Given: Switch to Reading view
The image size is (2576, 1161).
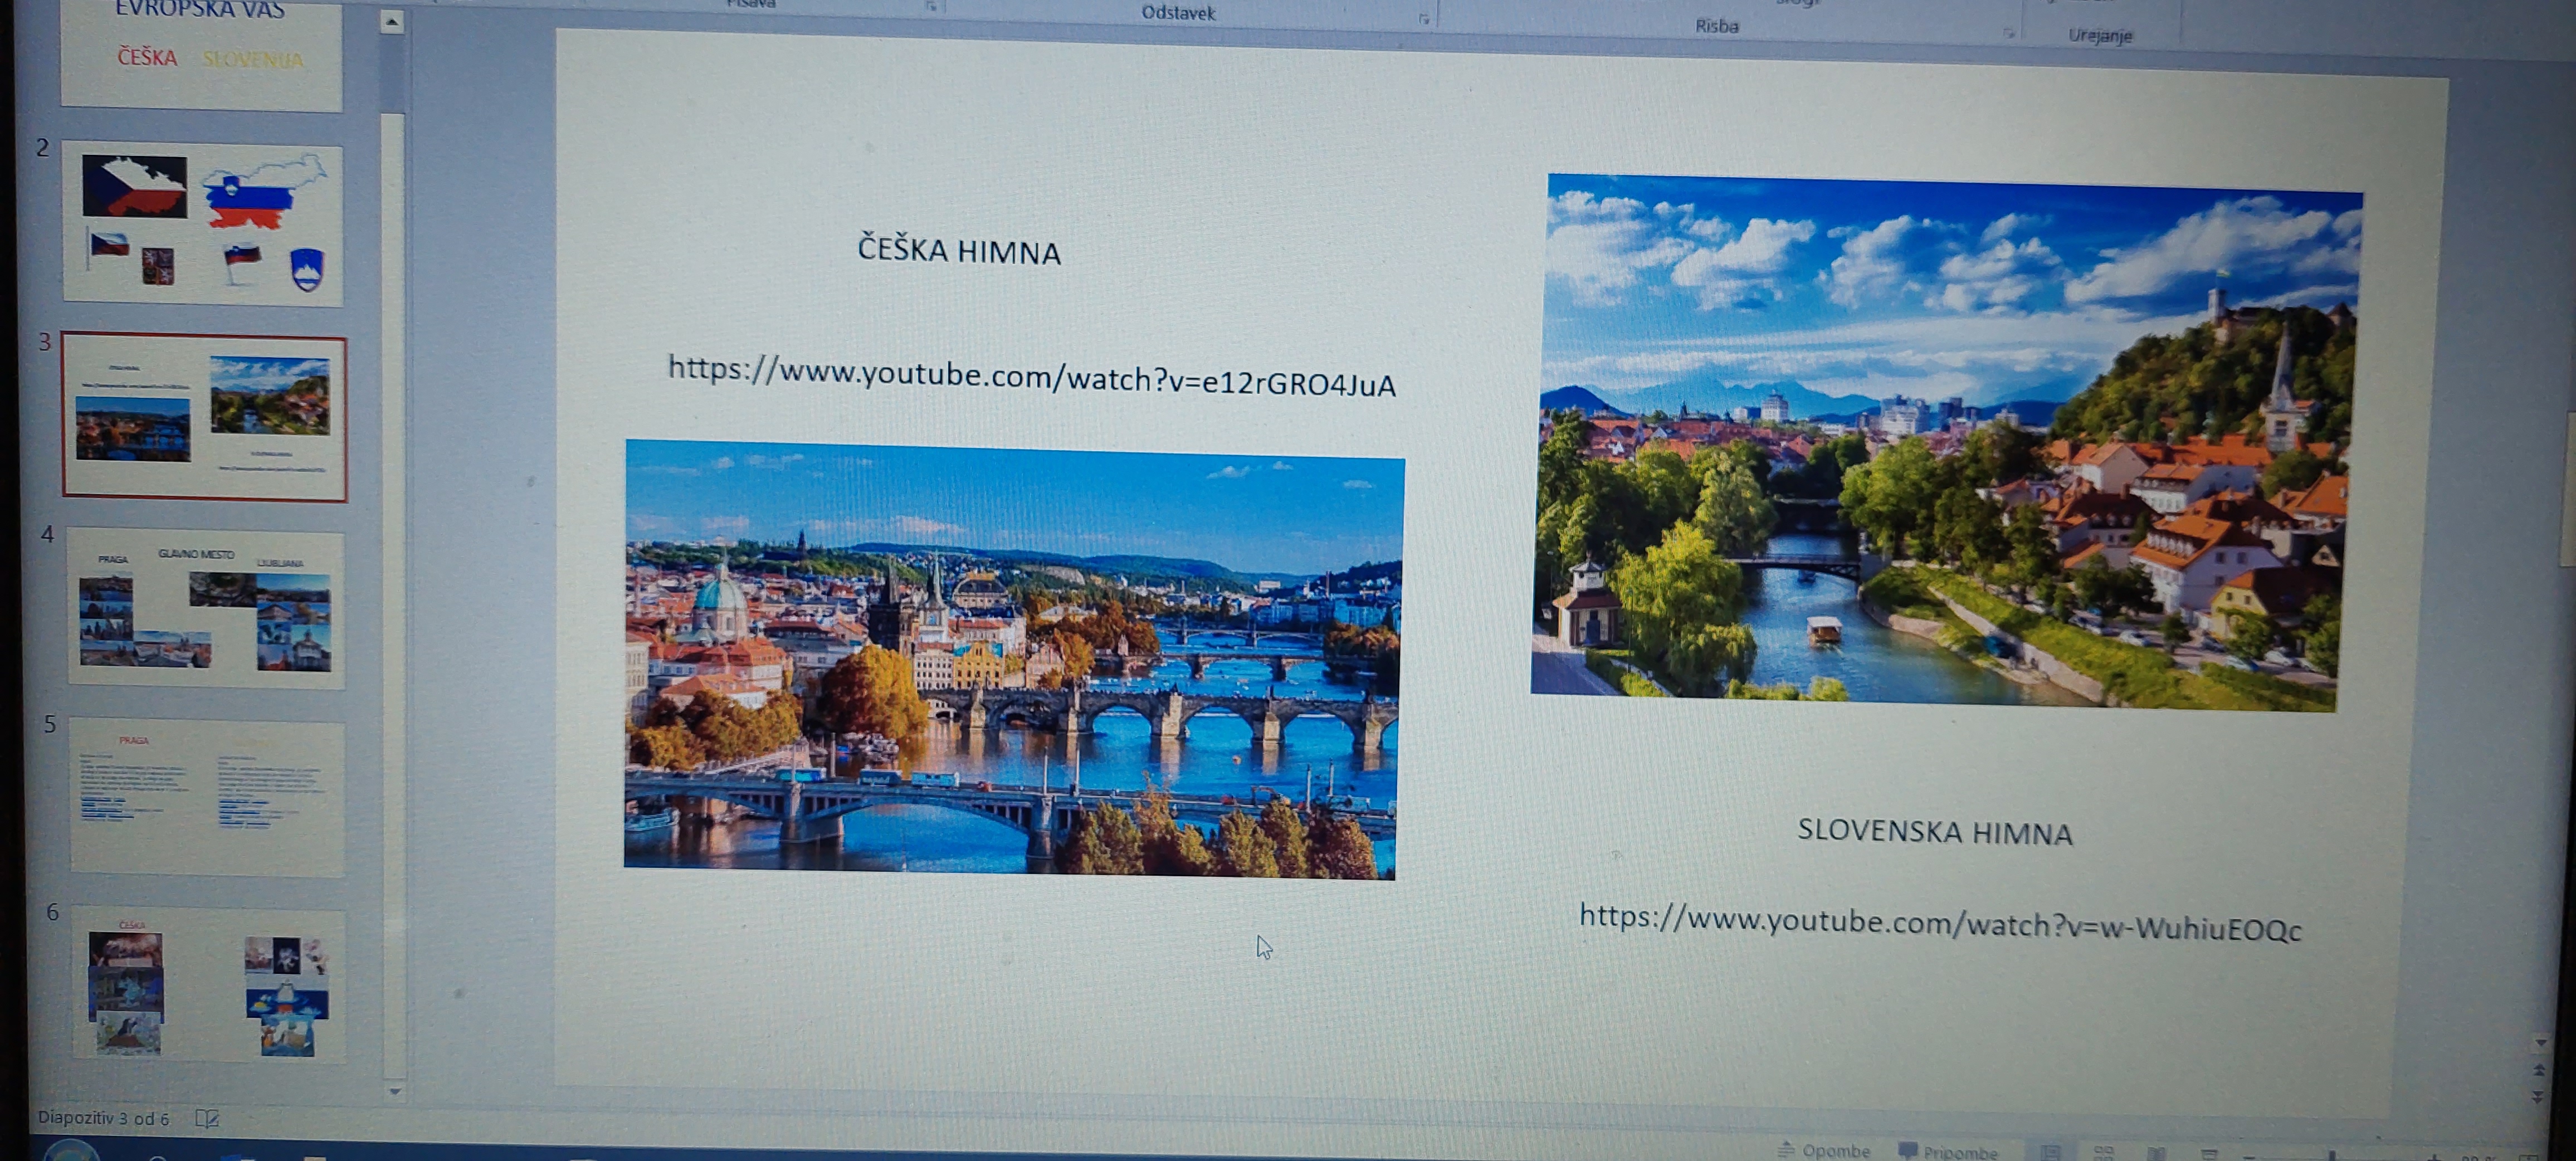Looking at the screenshot, I should 2156,1154.
